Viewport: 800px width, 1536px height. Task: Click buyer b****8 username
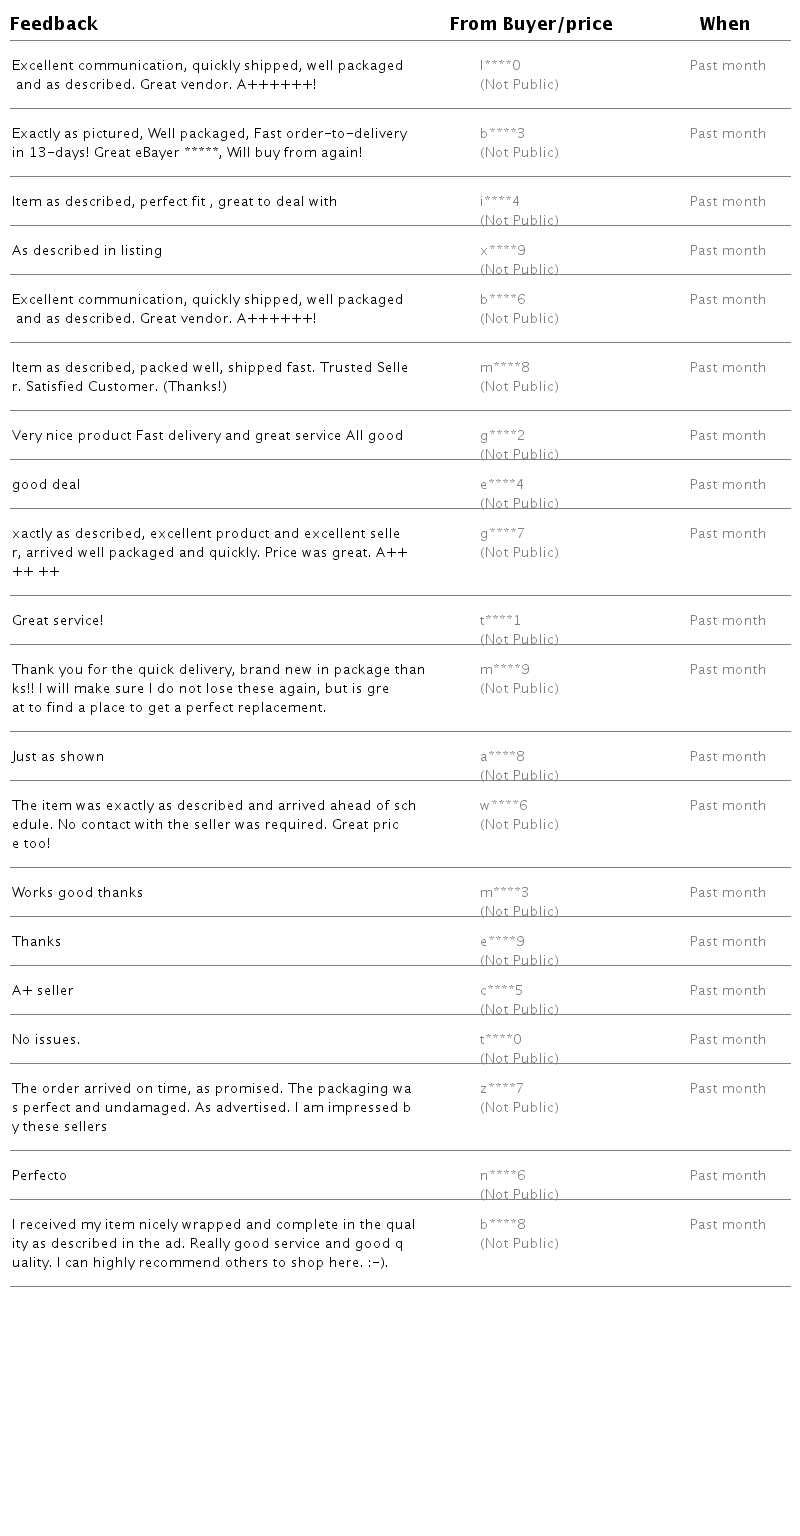pos(503,1225)
